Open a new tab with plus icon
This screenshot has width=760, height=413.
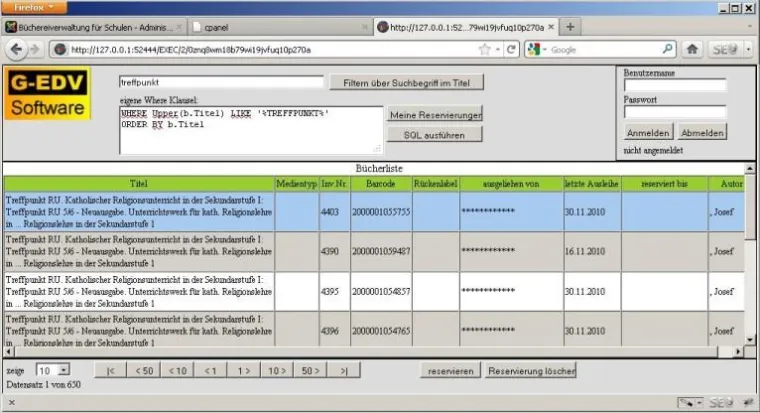570,26
